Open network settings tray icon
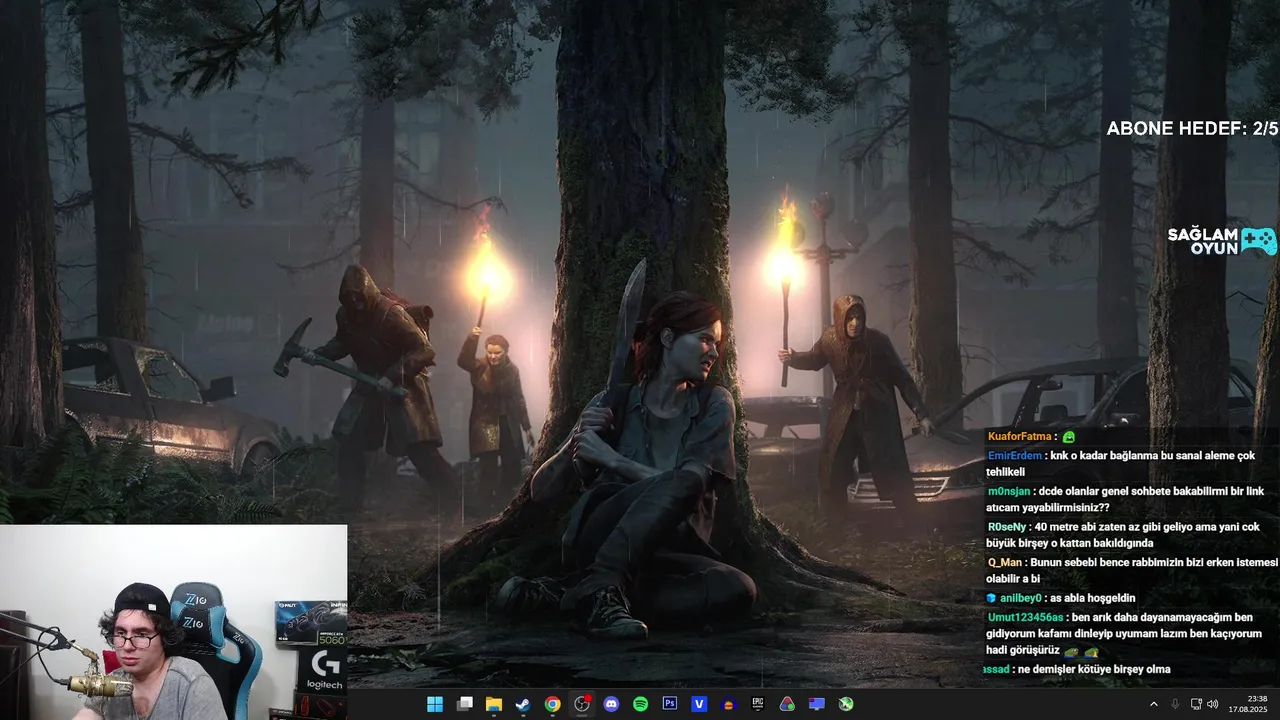 pos(1196,704)
